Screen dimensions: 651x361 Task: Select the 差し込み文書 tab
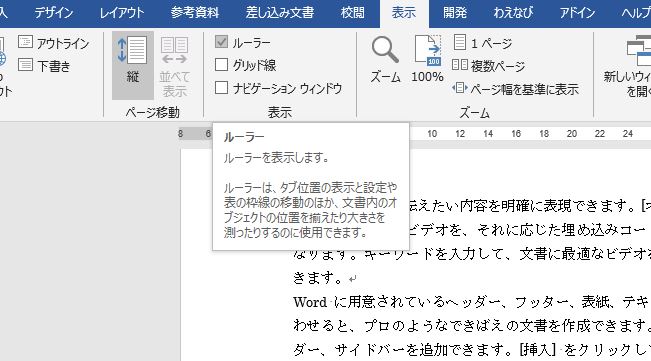[280, 12]
